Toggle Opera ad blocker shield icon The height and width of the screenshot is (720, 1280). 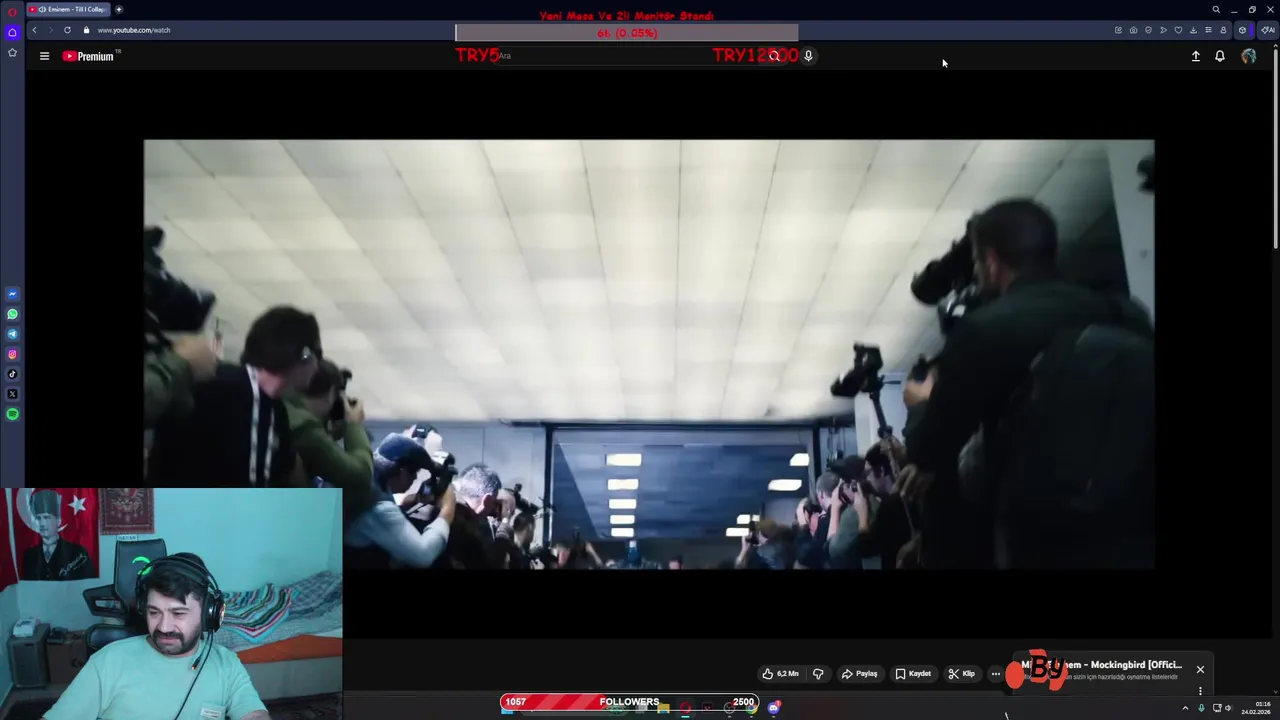[x=1148, y=30]
